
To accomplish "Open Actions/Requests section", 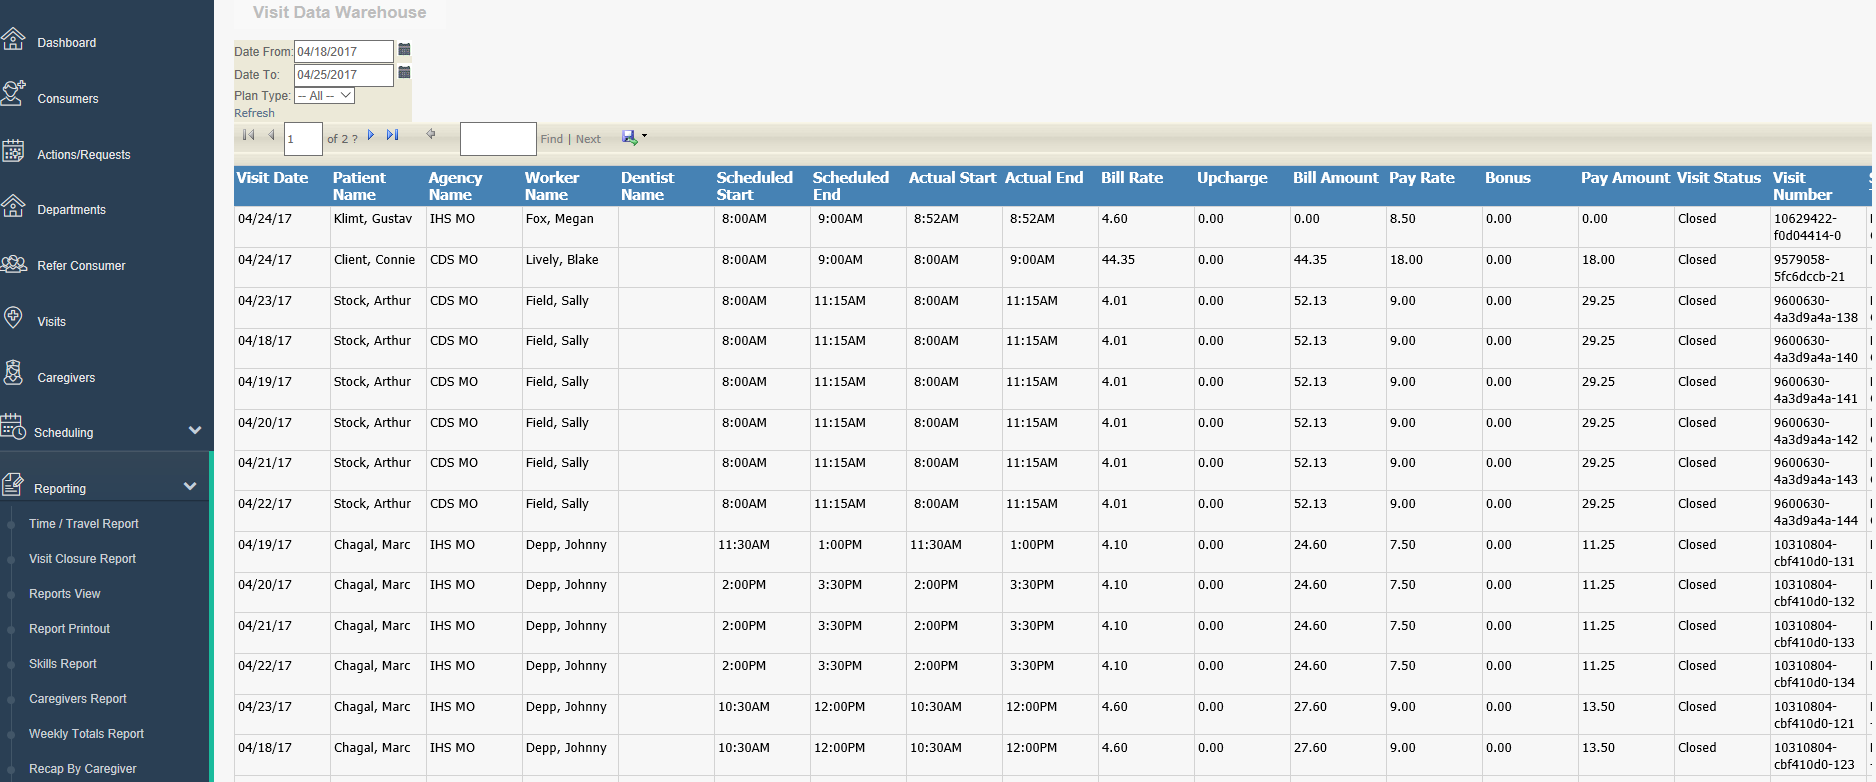I will (84, 155).
